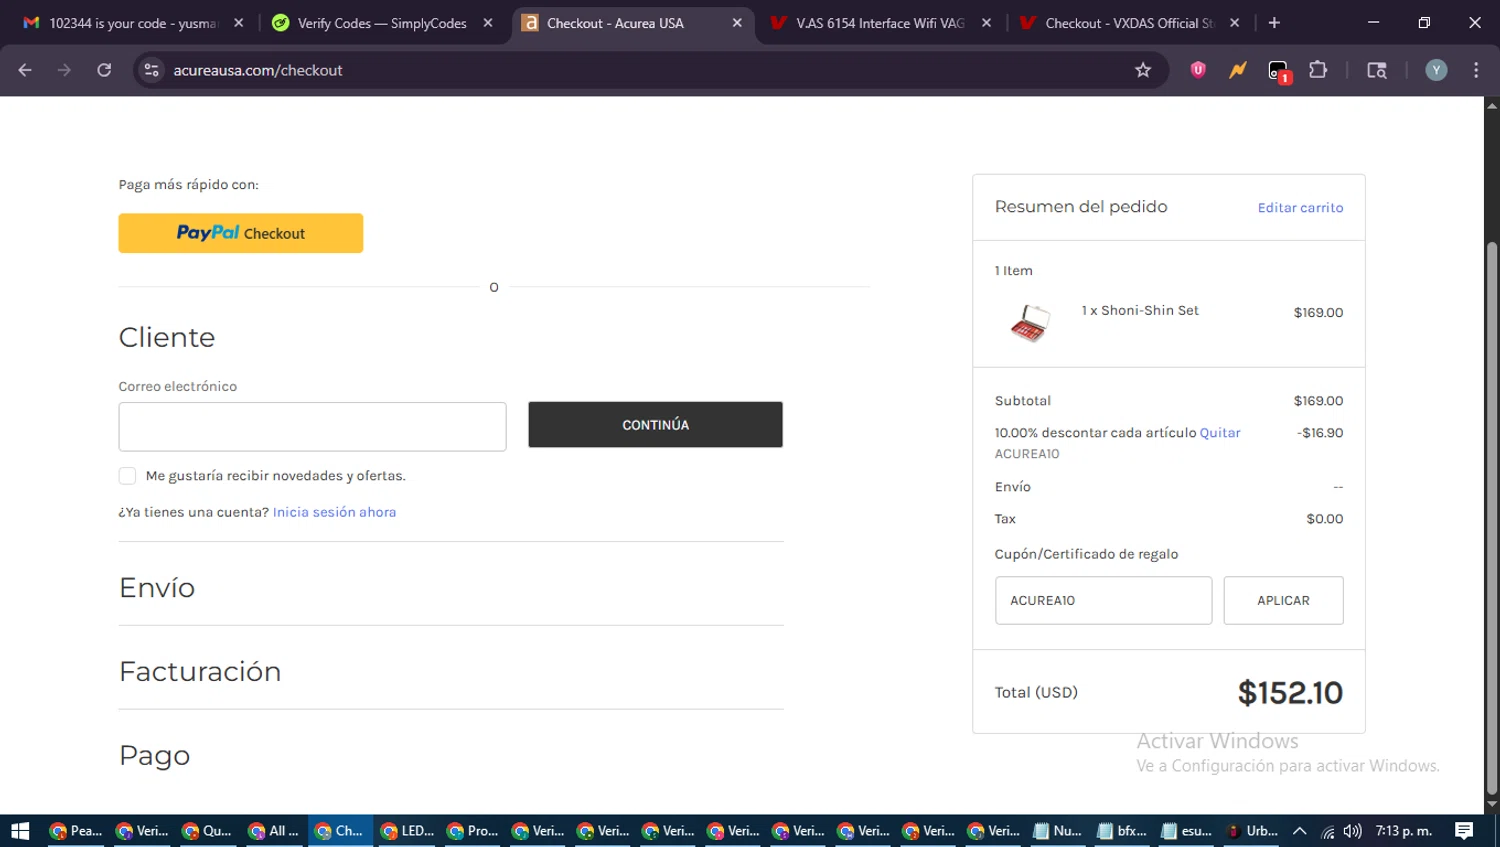Go back to the previous page
This screenshot has width=1500, height=847.
pyautogui.click(x=25, y=70)
